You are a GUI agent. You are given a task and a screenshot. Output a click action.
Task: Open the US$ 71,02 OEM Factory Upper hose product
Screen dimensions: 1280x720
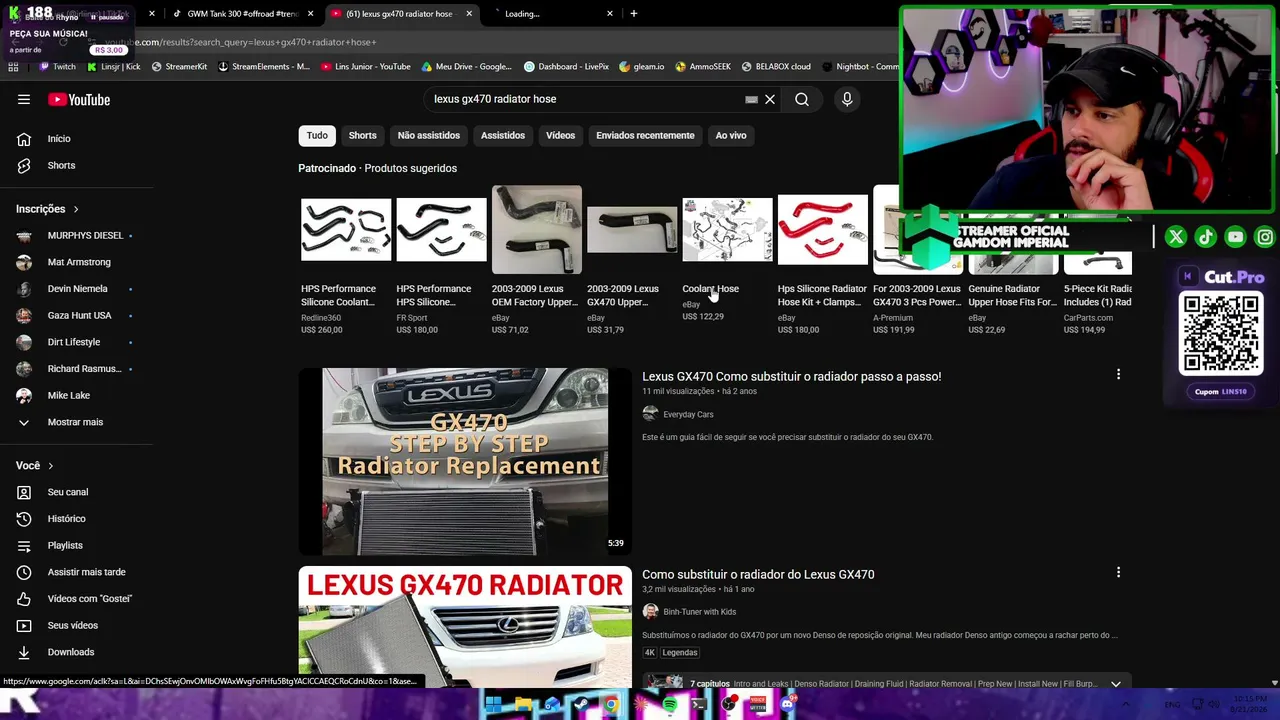pyautogui.click(x=536, y=260)
